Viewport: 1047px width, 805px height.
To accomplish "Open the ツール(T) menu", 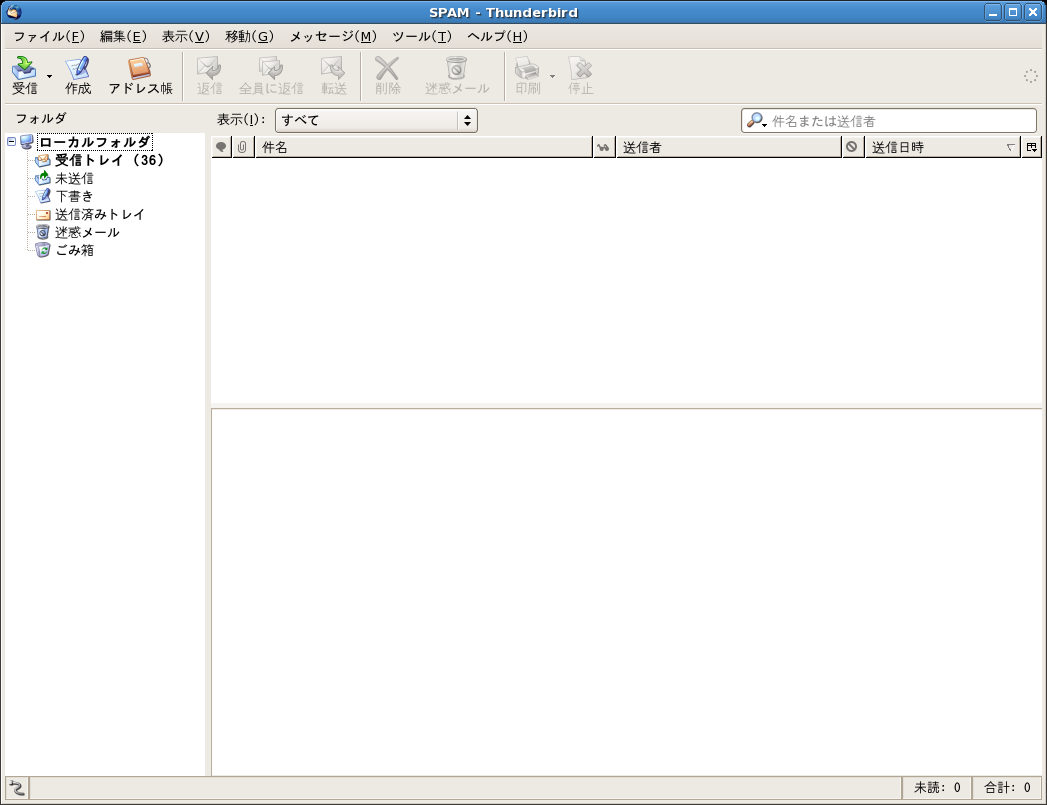I will (x=421, y=36).
